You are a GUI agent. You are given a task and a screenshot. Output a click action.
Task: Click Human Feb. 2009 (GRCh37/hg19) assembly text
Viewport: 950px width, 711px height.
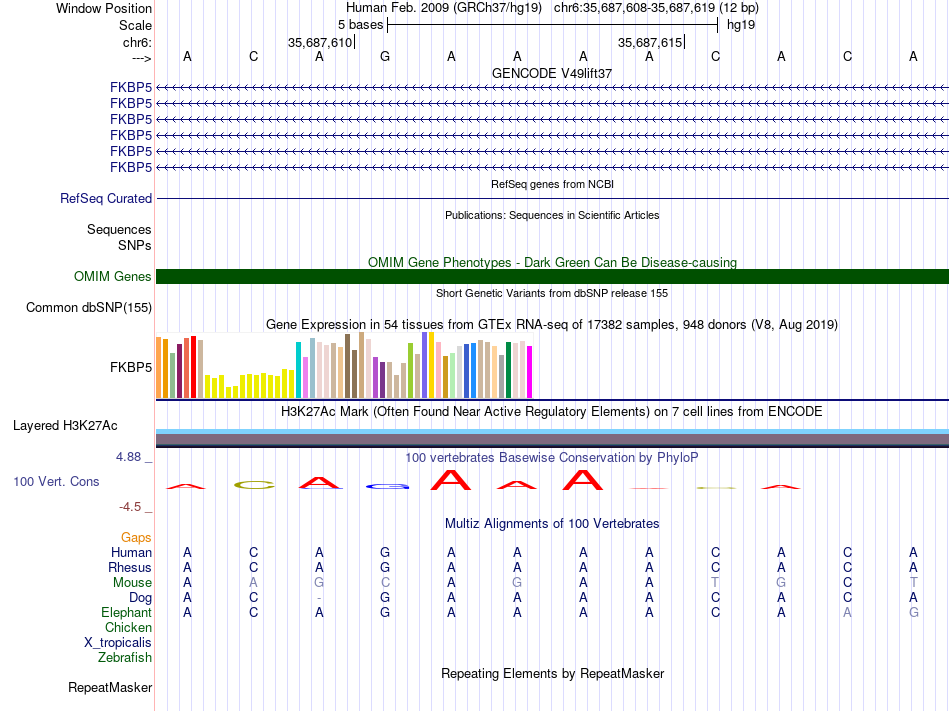pos(443,8)
